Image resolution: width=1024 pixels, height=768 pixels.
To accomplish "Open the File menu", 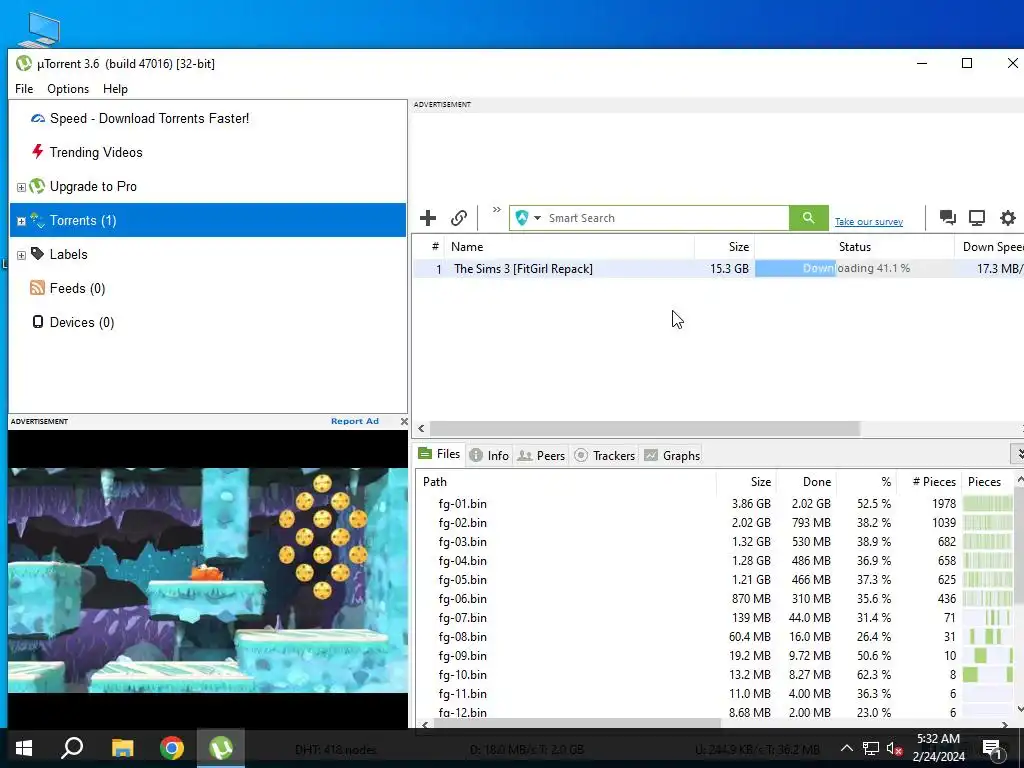I will coord(24,89).
